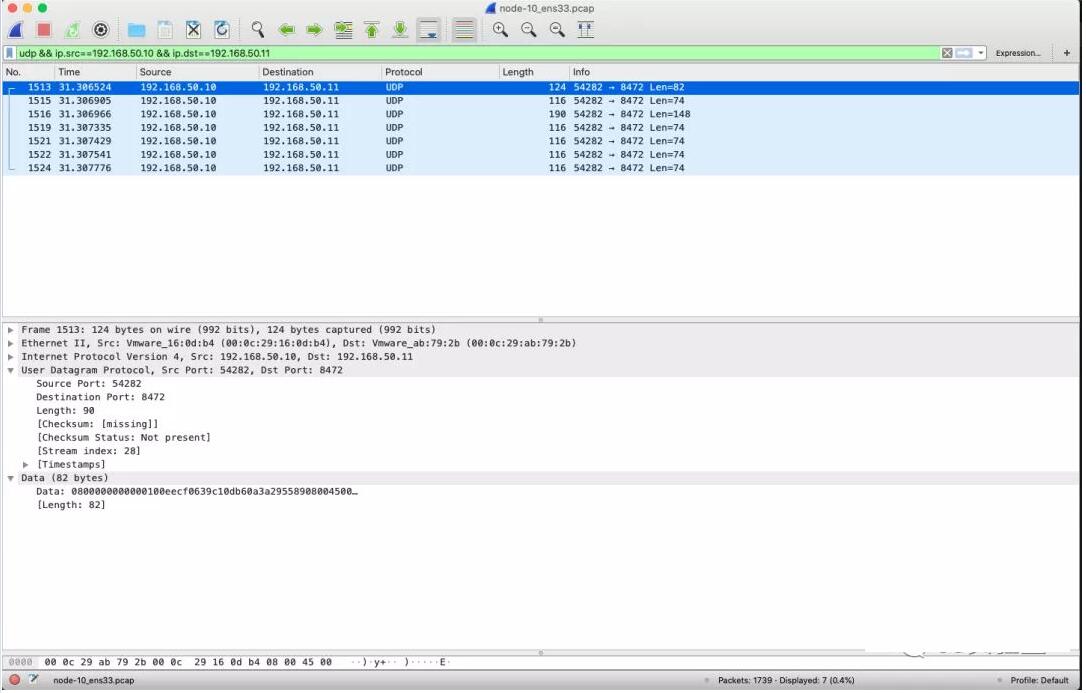Viewport: 1086px width, 693px height.
Task: Click the Profile: Default status entry
Action: point(1039,681)
